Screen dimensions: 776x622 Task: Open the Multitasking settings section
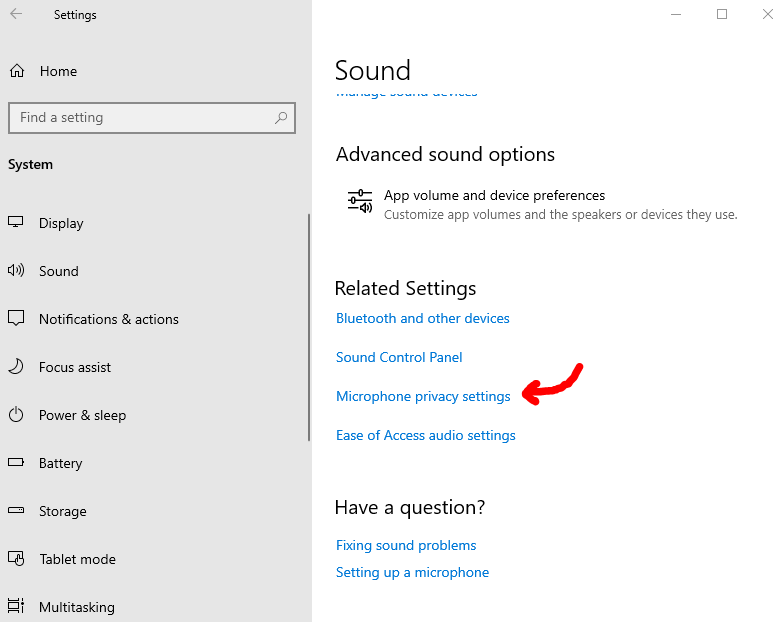(76, 607)
